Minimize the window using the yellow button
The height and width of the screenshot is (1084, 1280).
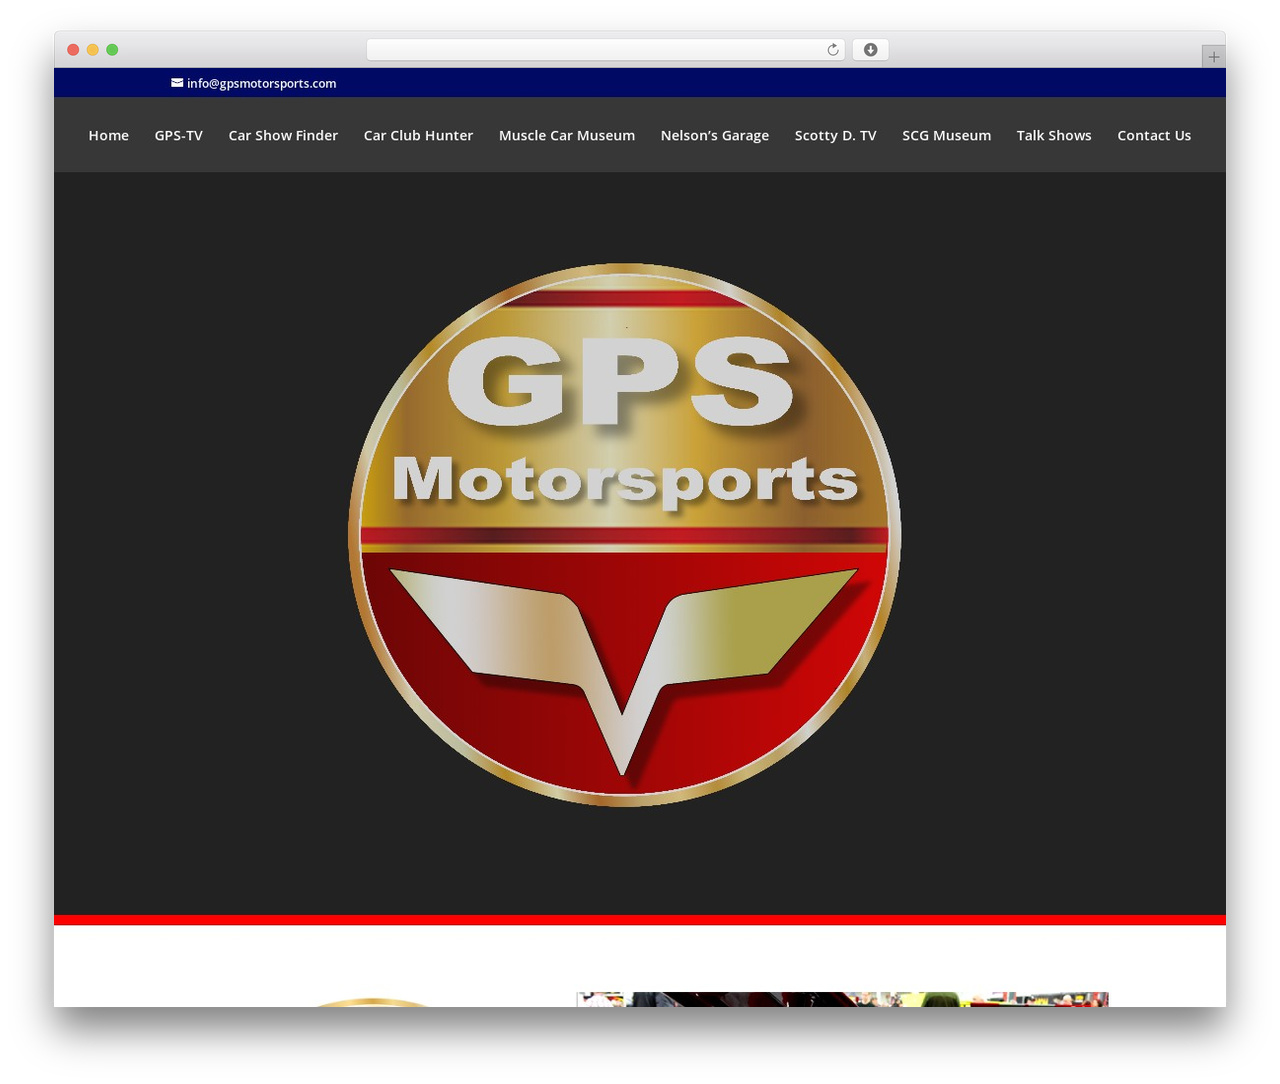92,50
